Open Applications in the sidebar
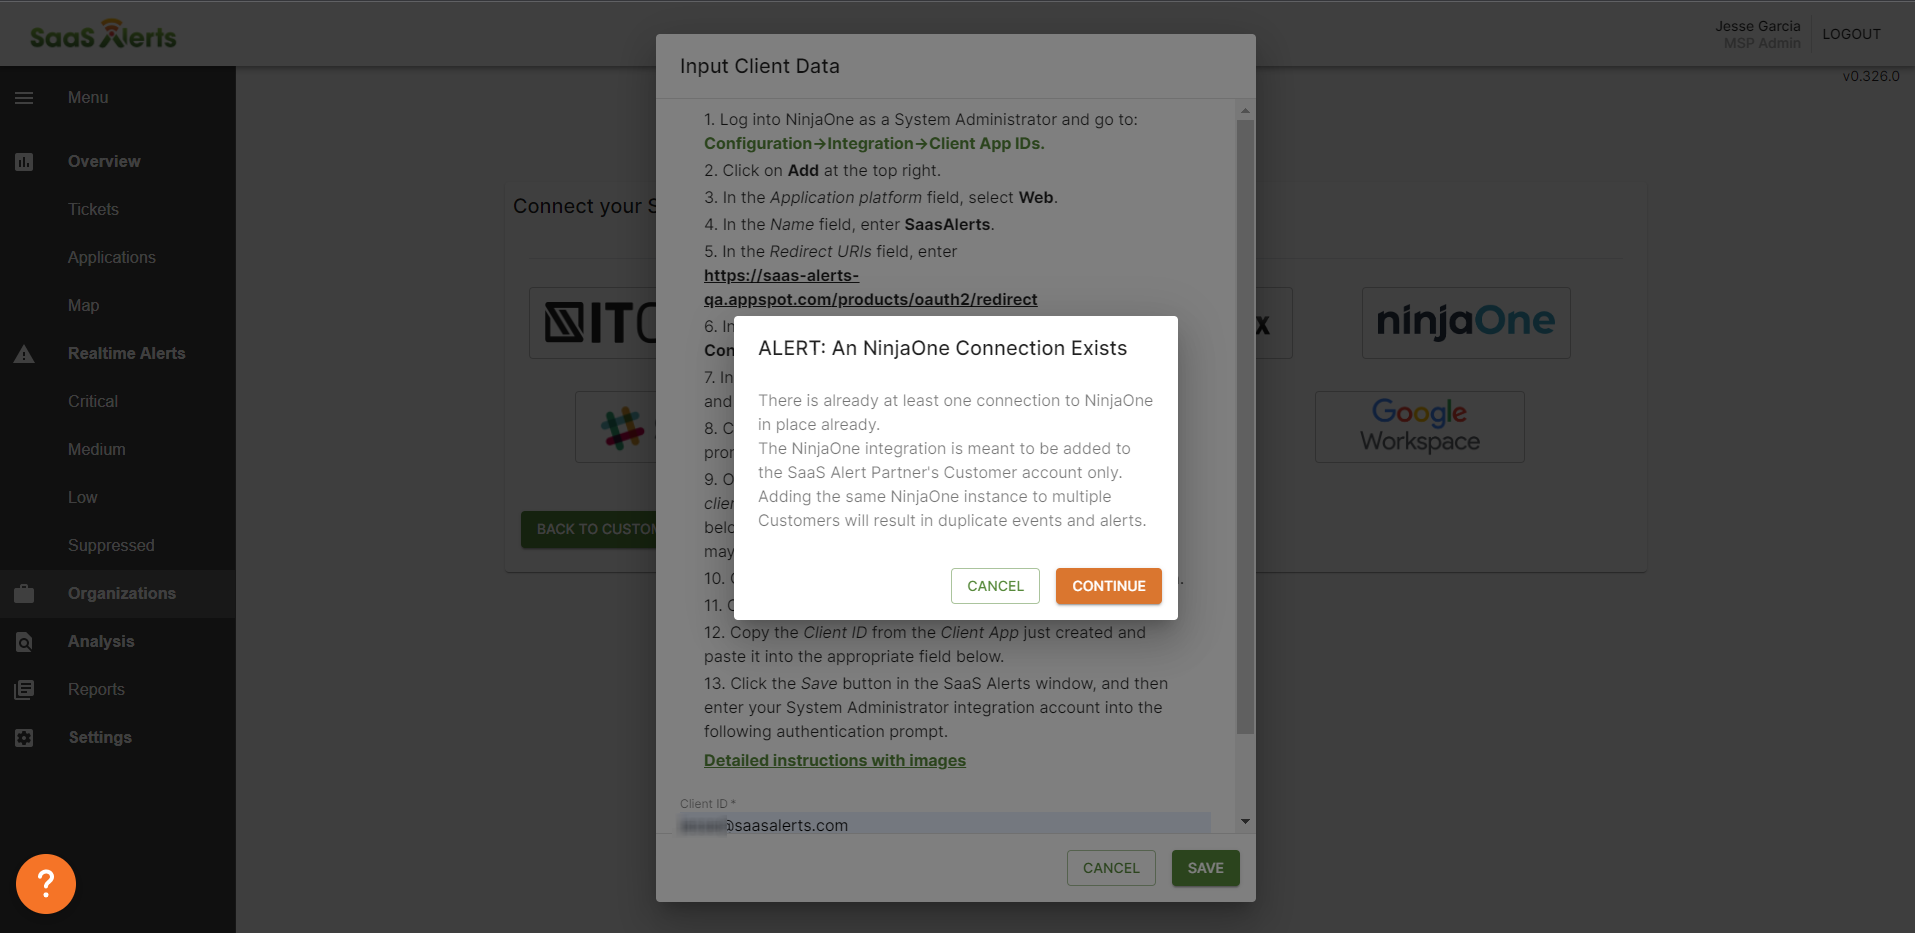This screenshot has width=1915, height=933. point(112,258)
